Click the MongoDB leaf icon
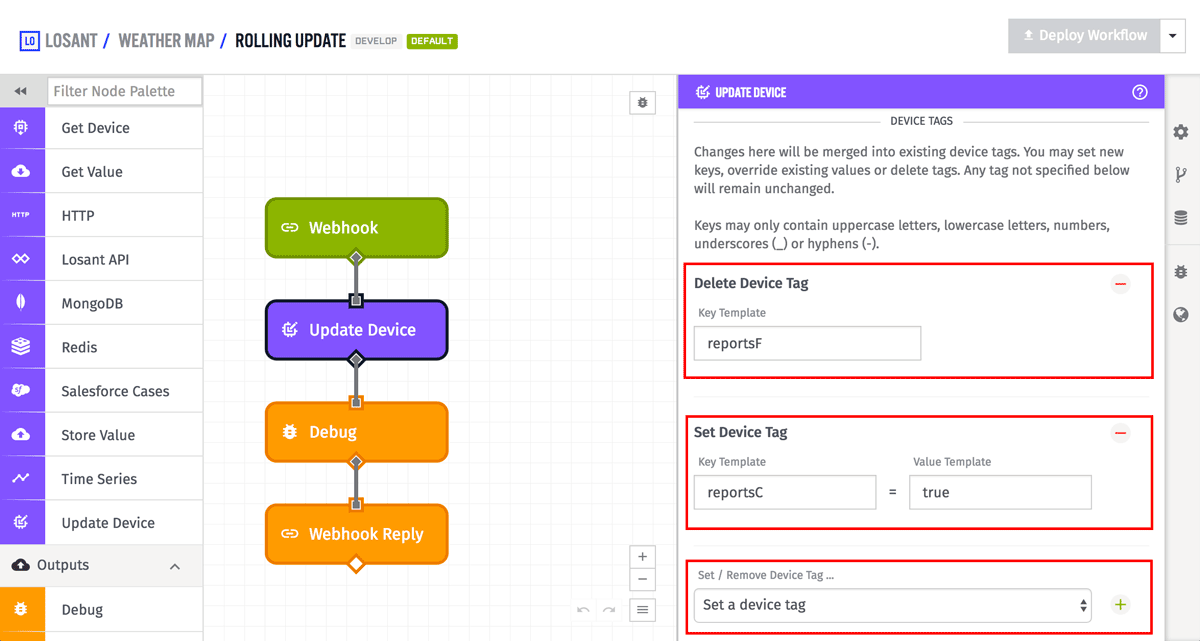 [21, 303]
